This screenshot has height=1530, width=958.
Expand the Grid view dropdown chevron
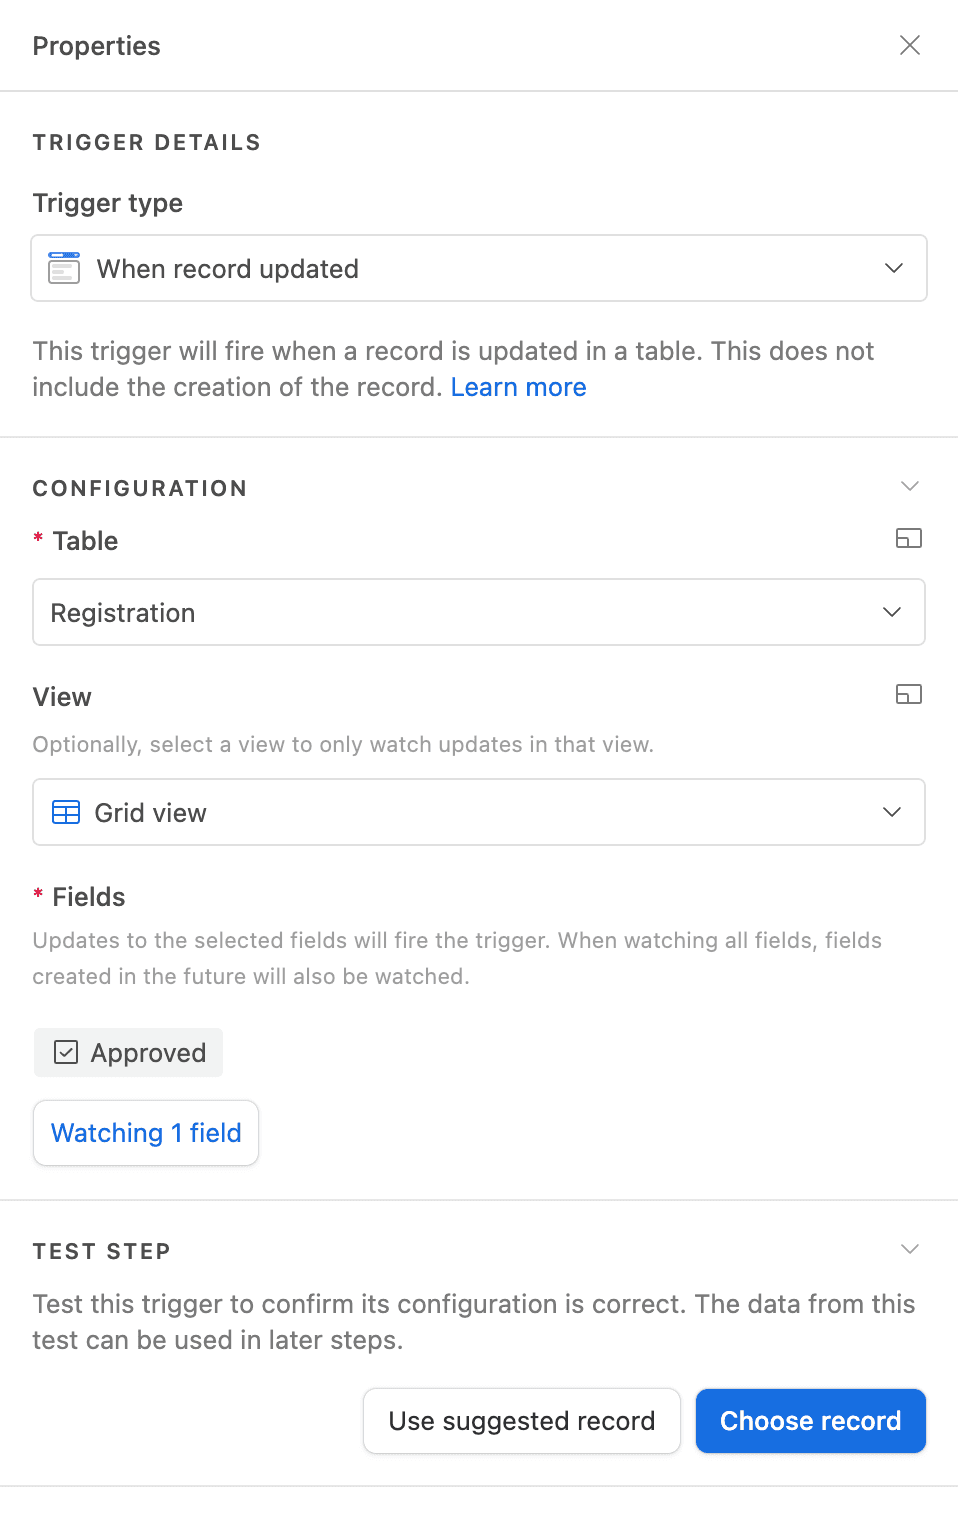(x=892, y=812)
